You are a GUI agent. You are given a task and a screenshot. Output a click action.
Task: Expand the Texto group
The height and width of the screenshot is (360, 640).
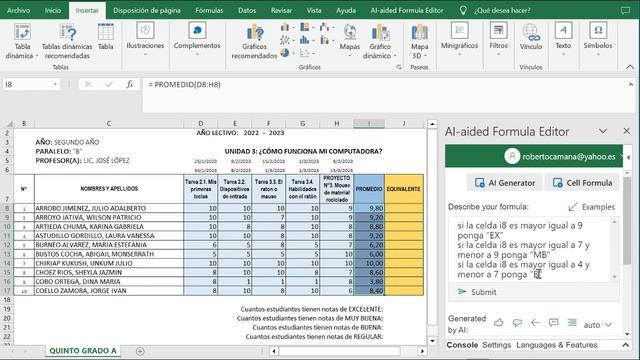click(563, 40)
